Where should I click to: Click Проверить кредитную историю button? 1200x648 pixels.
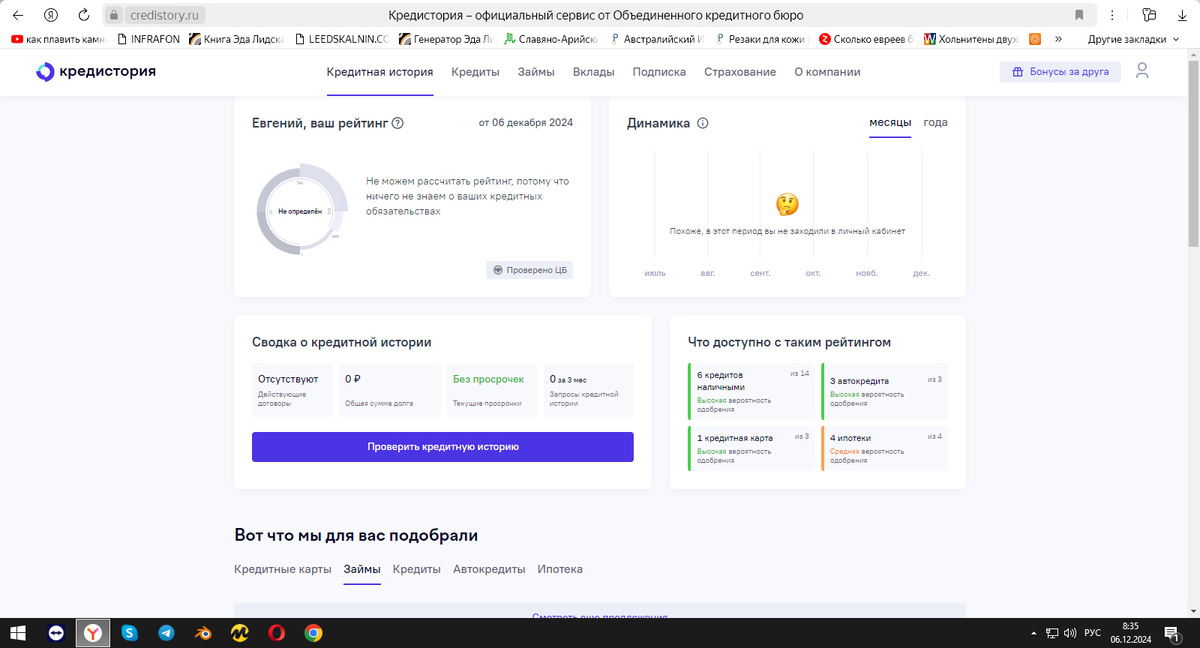point(443,447)
